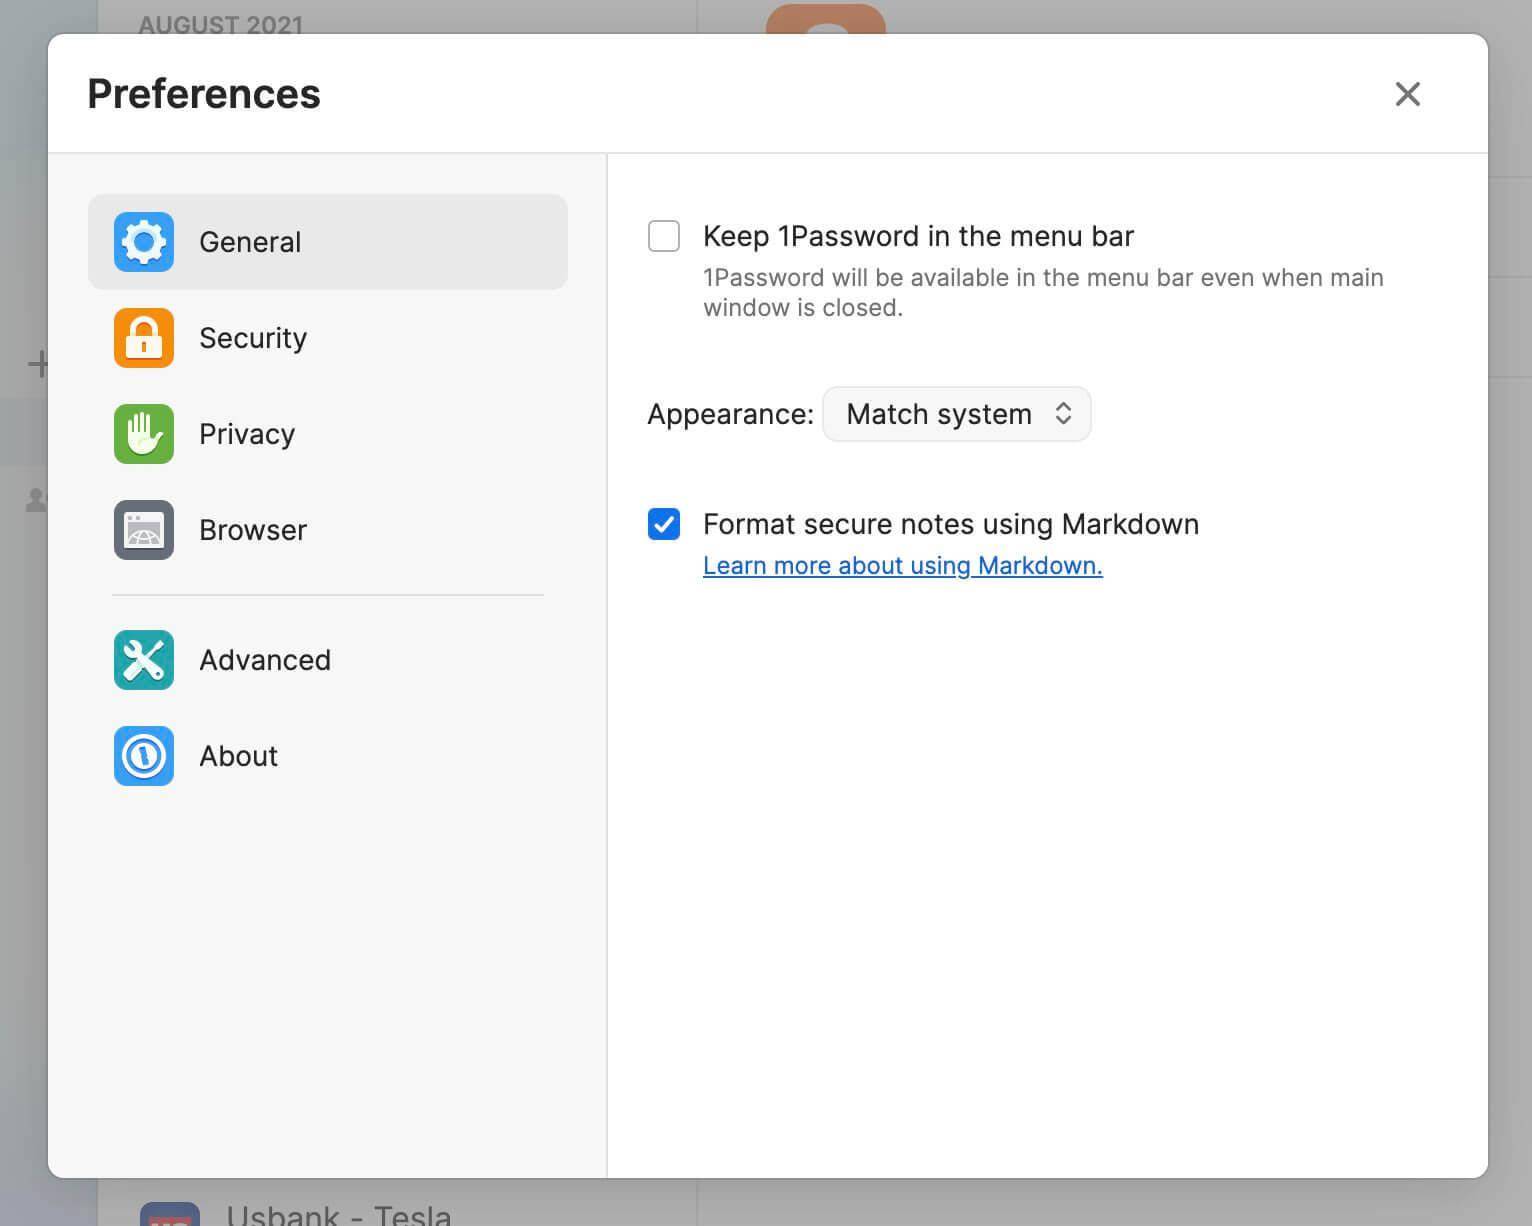Open Advanced settings section
Viewport: 1532px width, 1226px height.
328,660
